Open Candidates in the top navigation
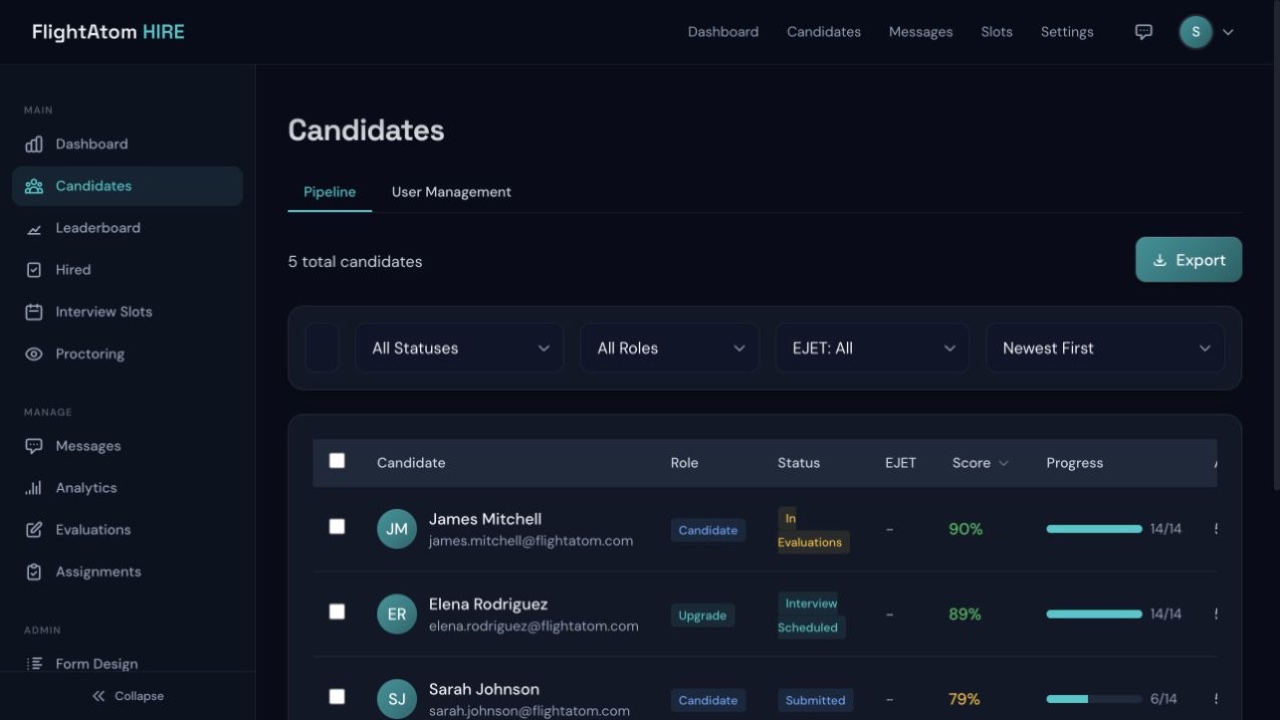The height and width of the screenshot is (720, 1280). pyautogui.click(x=824, y=32)
